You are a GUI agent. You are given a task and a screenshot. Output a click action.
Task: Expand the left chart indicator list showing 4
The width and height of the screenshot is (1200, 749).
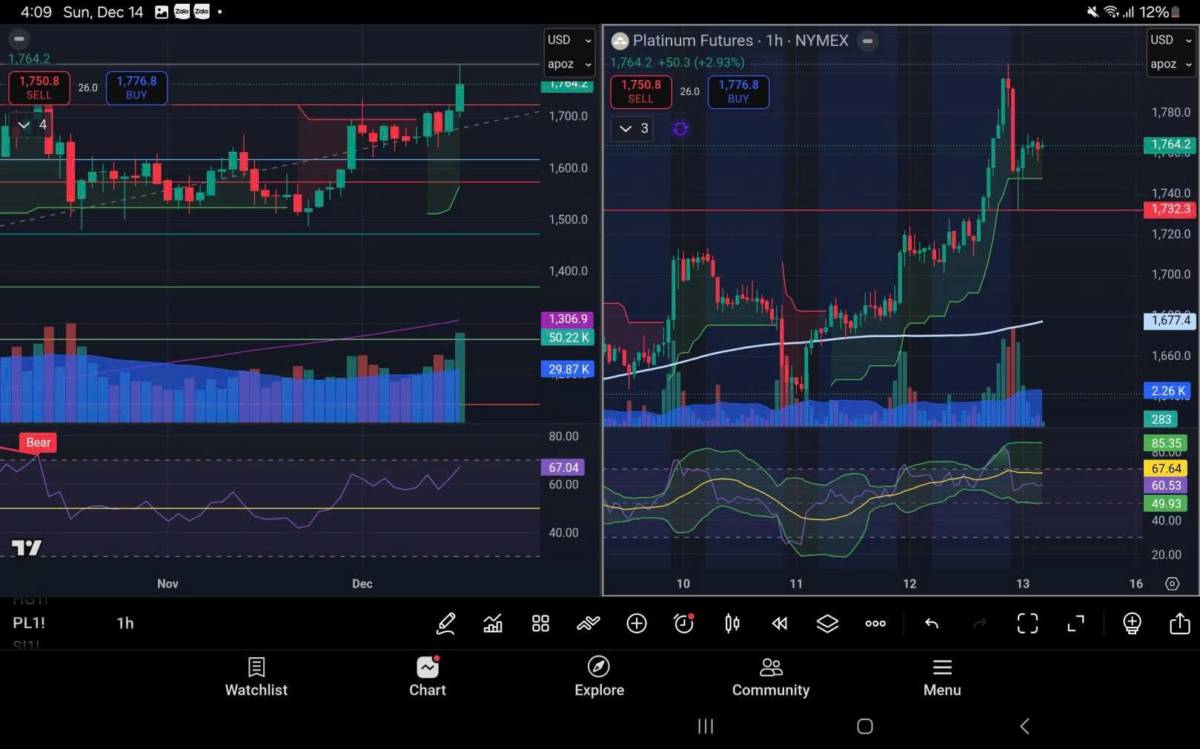(32, 125)
